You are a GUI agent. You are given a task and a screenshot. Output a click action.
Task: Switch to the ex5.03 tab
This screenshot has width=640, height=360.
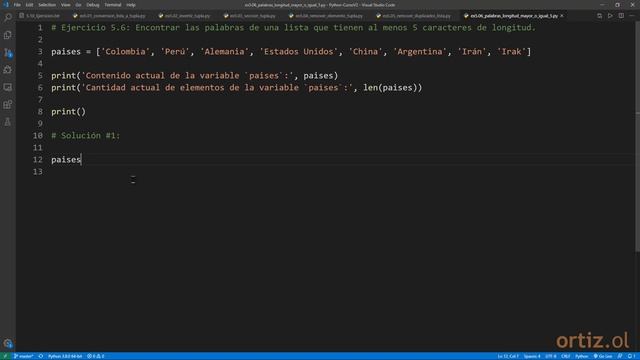point(252,16)
